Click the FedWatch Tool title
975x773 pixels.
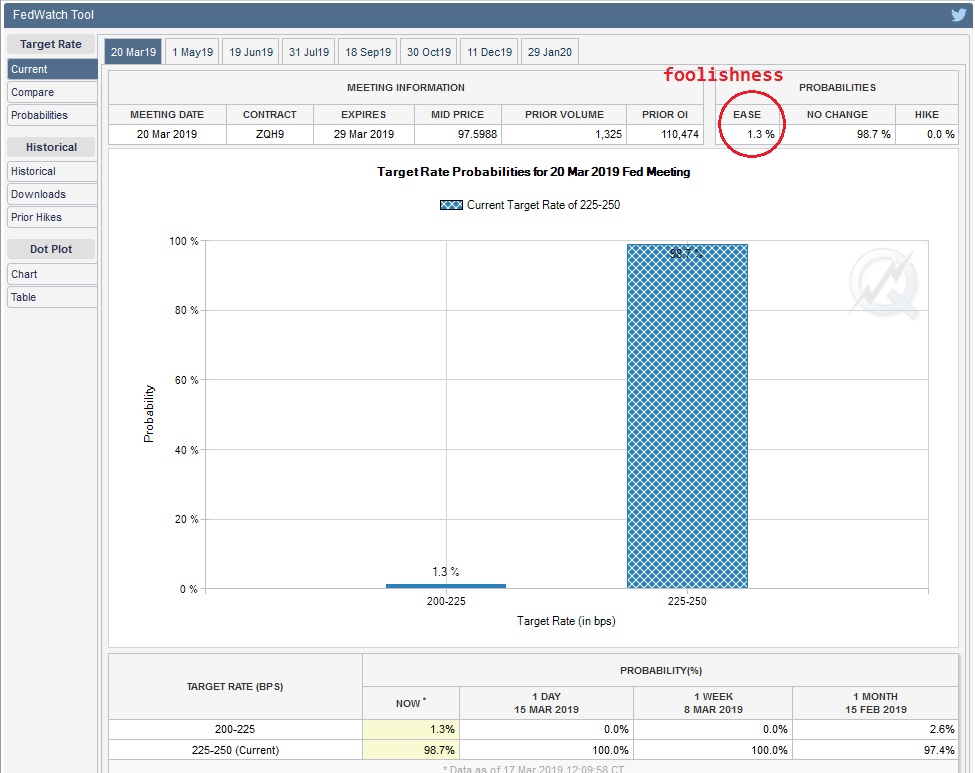[x=53, y=14]
